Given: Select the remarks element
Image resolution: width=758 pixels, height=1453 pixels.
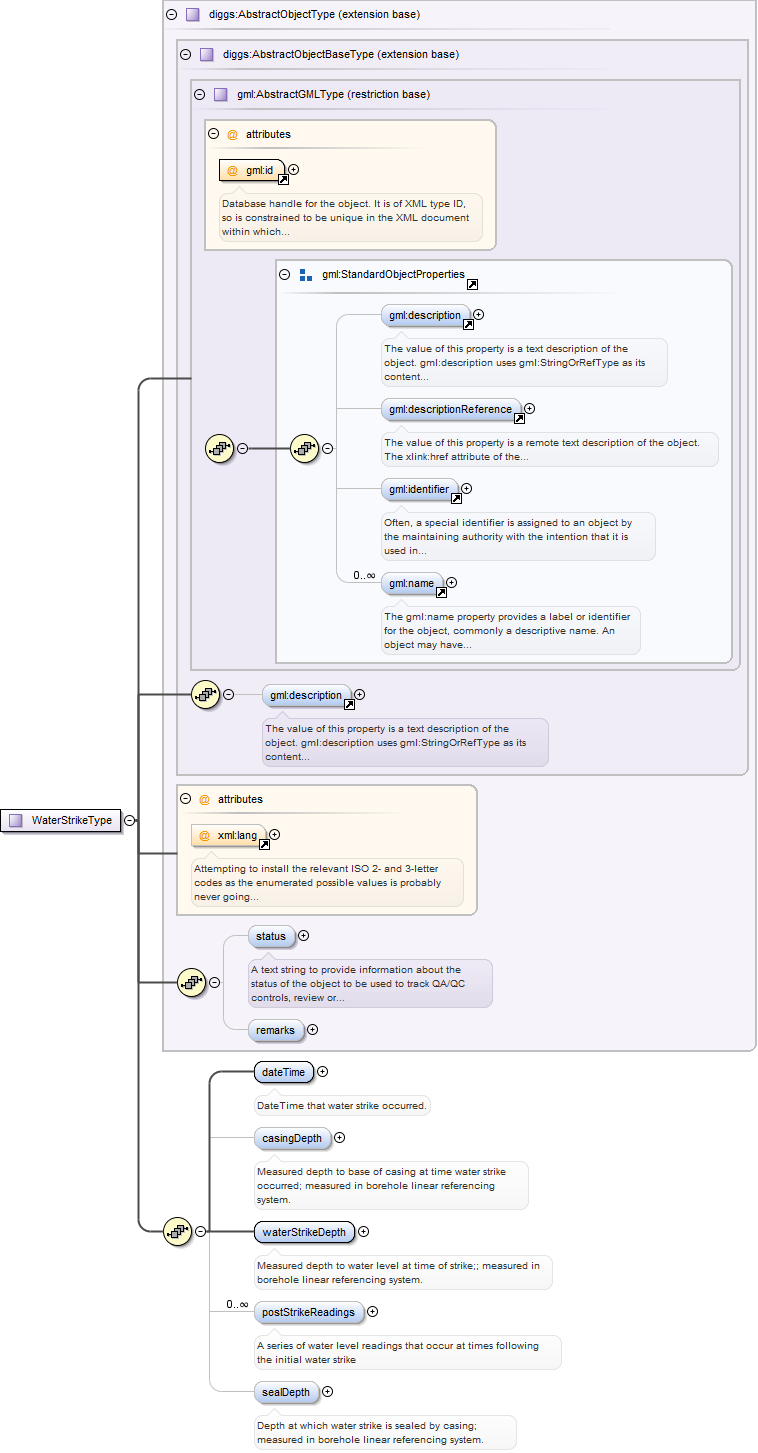Looking at the screenshot, I should click(275, 1029).
